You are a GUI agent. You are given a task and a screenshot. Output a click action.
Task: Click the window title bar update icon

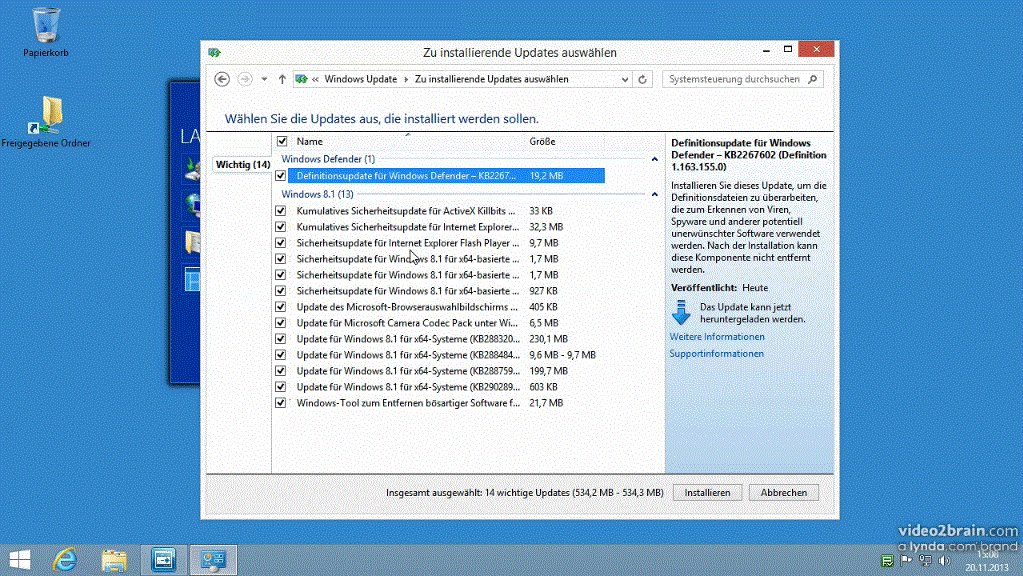coord(214,52)
